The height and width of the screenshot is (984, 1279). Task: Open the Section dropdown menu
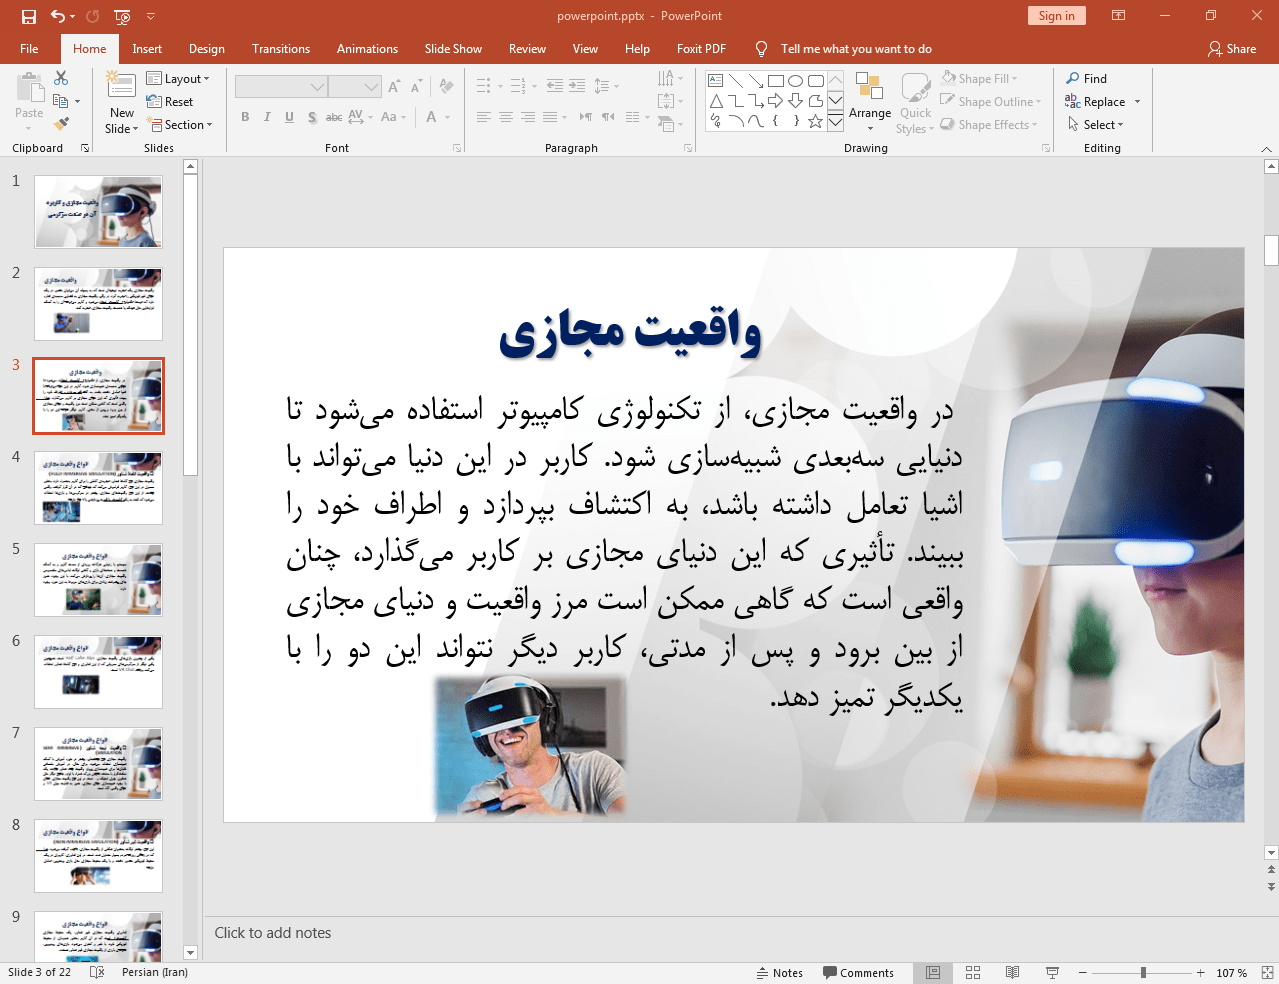(x=181, y=125)
